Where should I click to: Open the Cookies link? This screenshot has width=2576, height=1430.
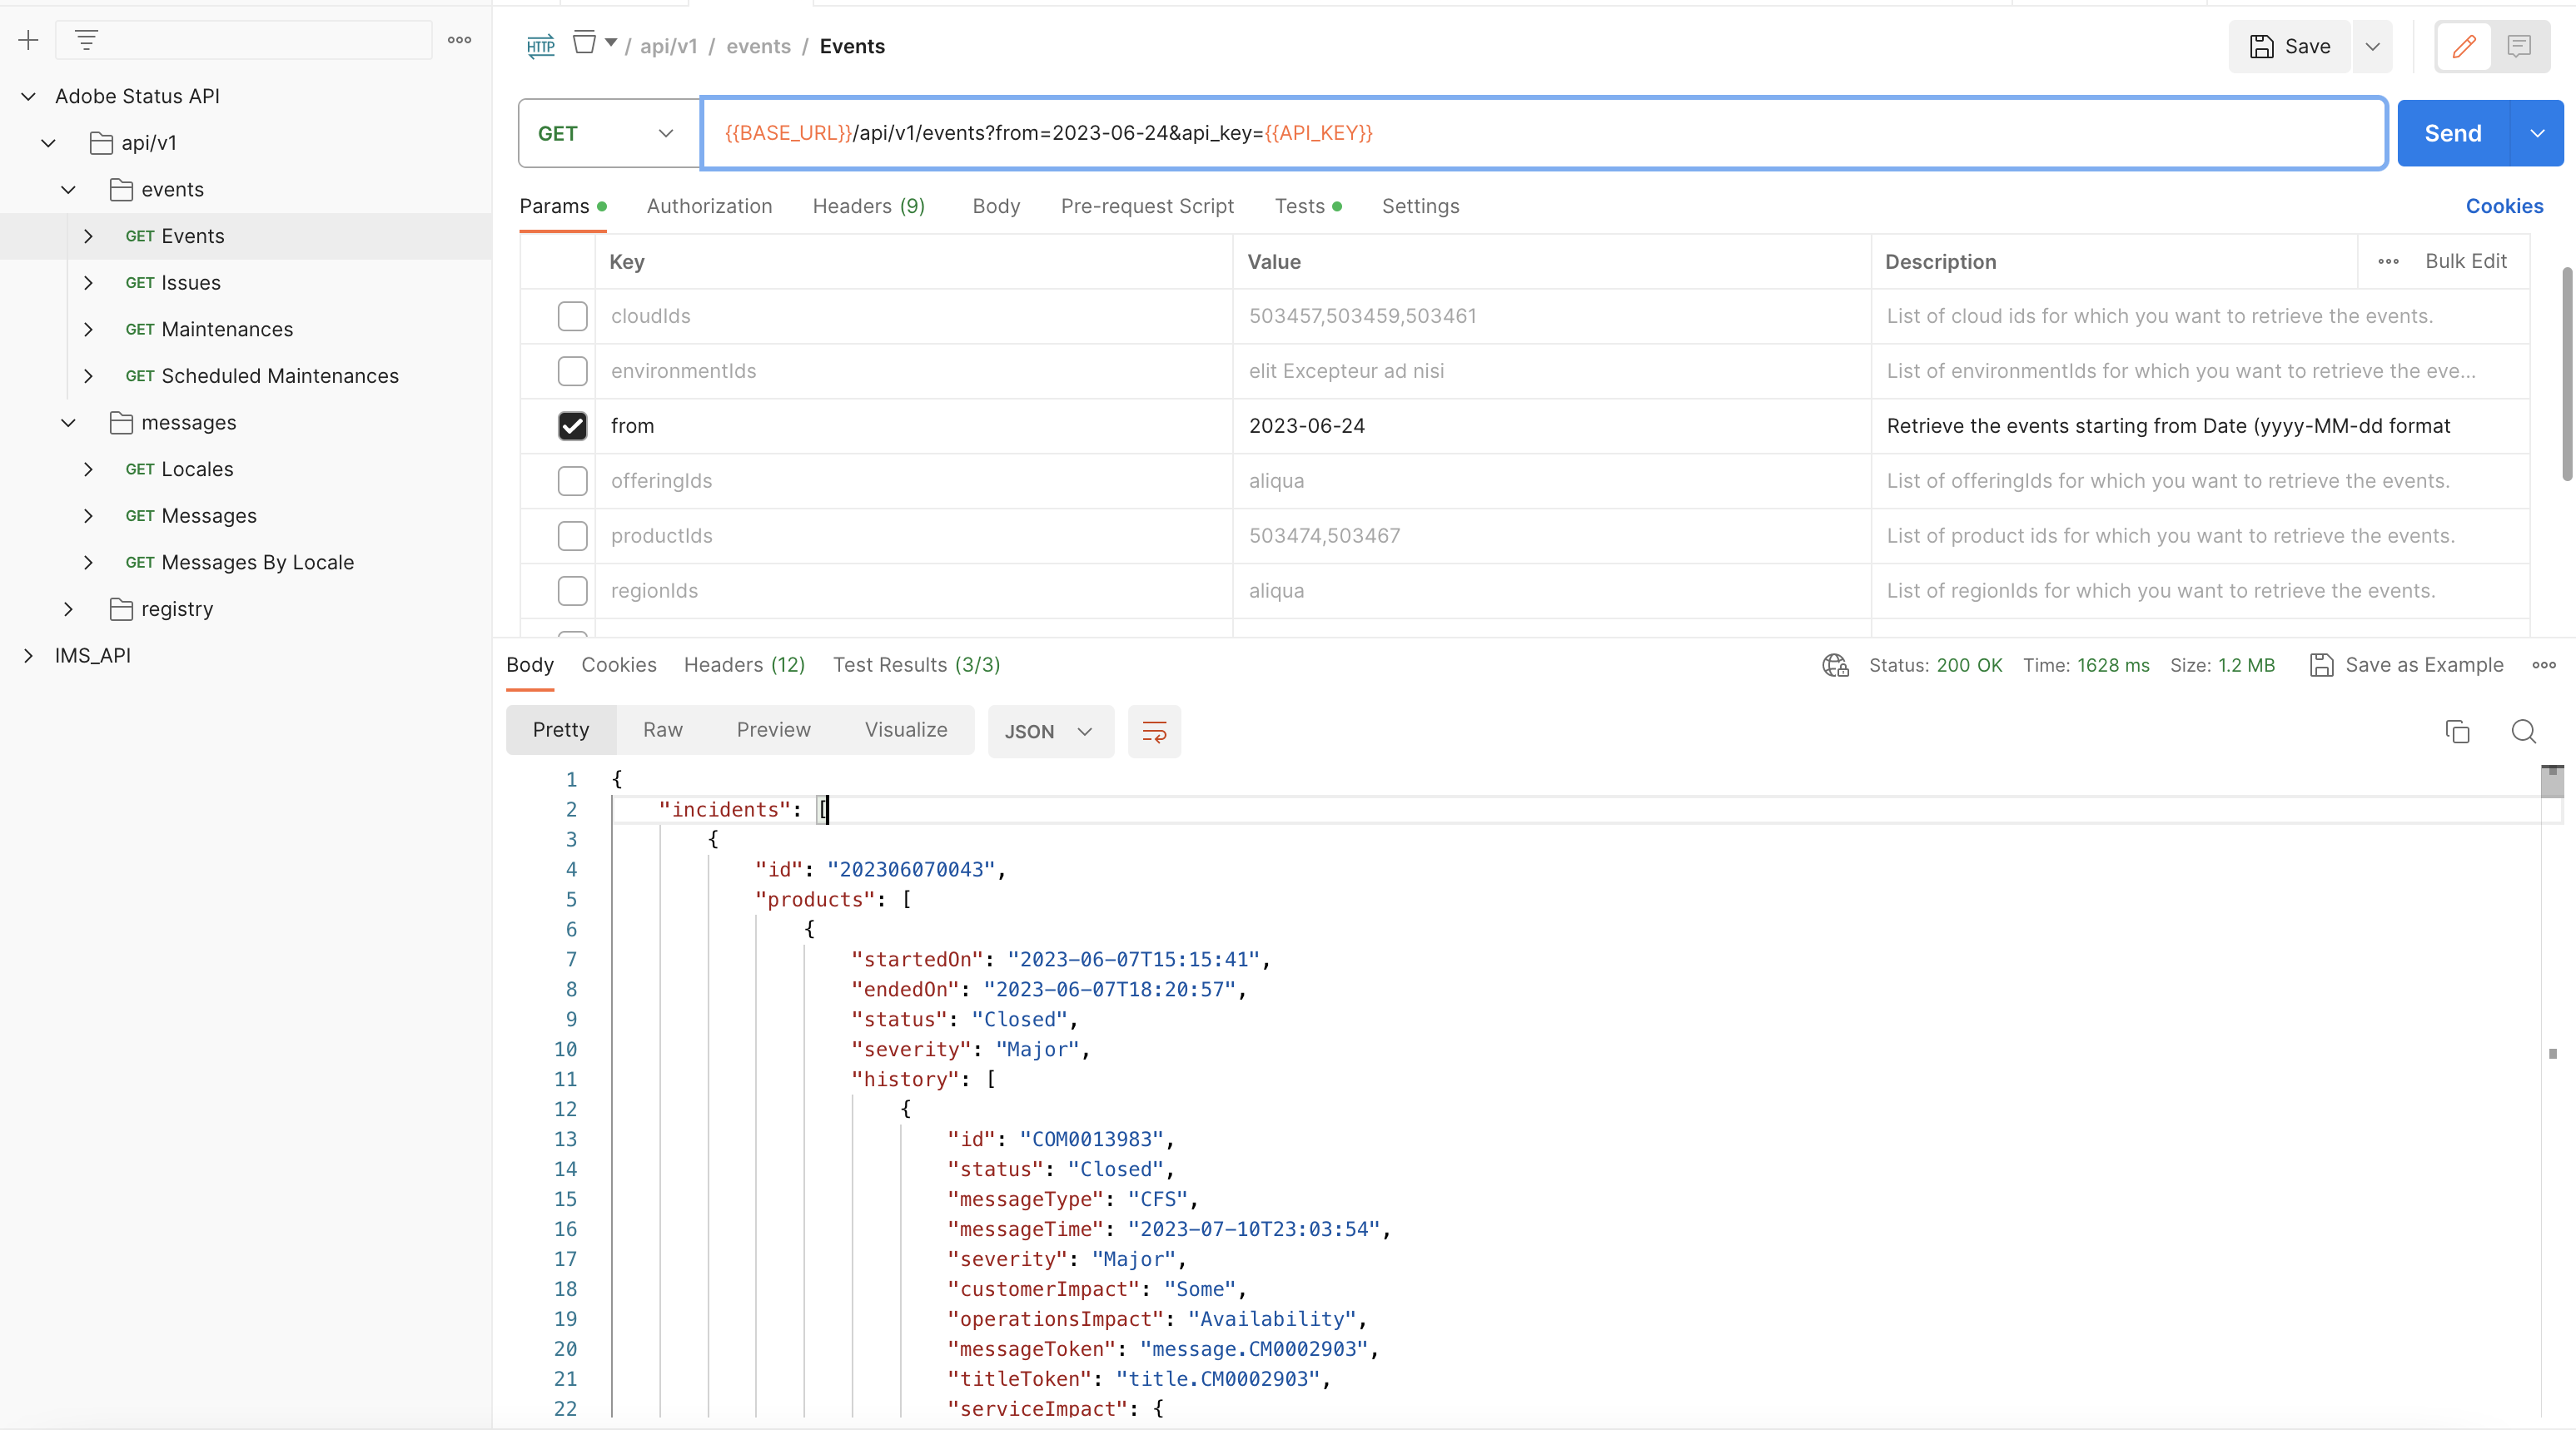click(2504, 206)
